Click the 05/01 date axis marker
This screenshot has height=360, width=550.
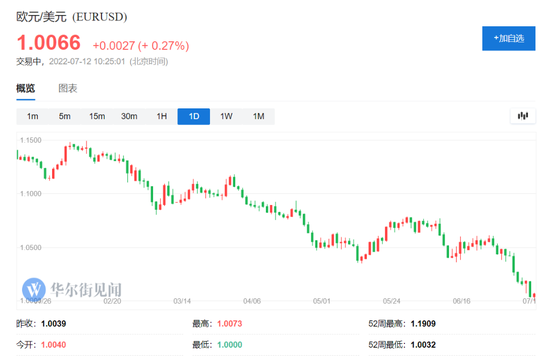[322, 301]
